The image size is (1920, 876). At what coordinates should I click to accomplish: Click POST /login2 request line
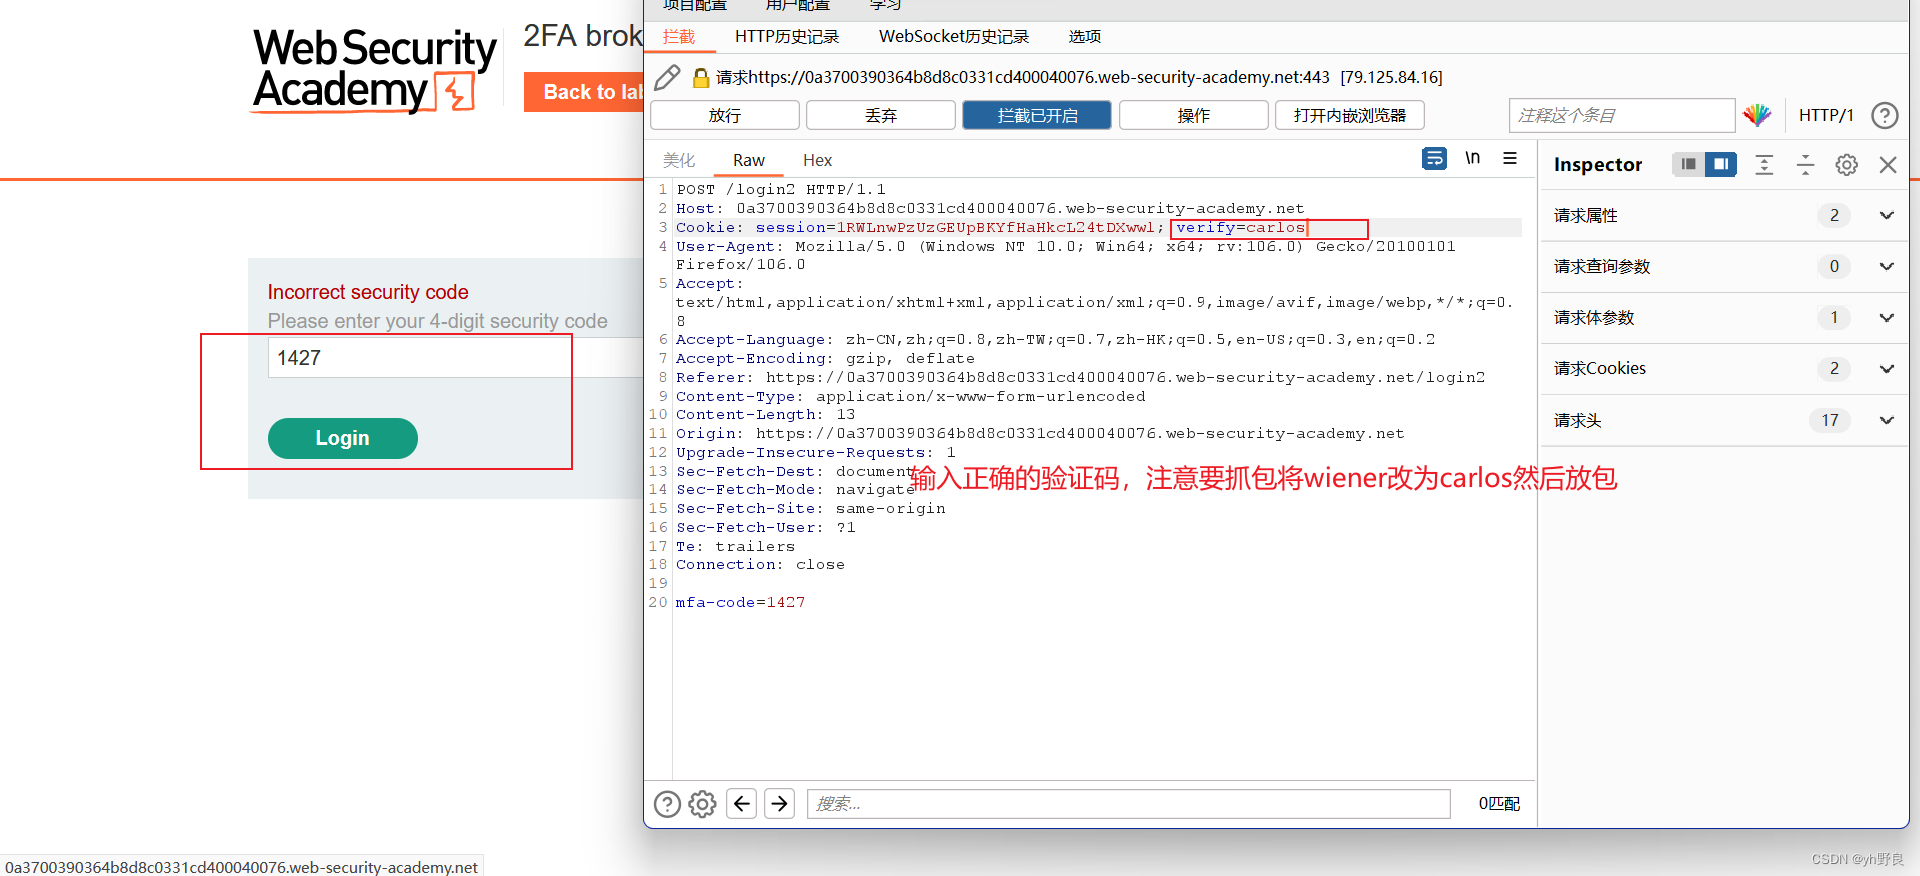781,189
